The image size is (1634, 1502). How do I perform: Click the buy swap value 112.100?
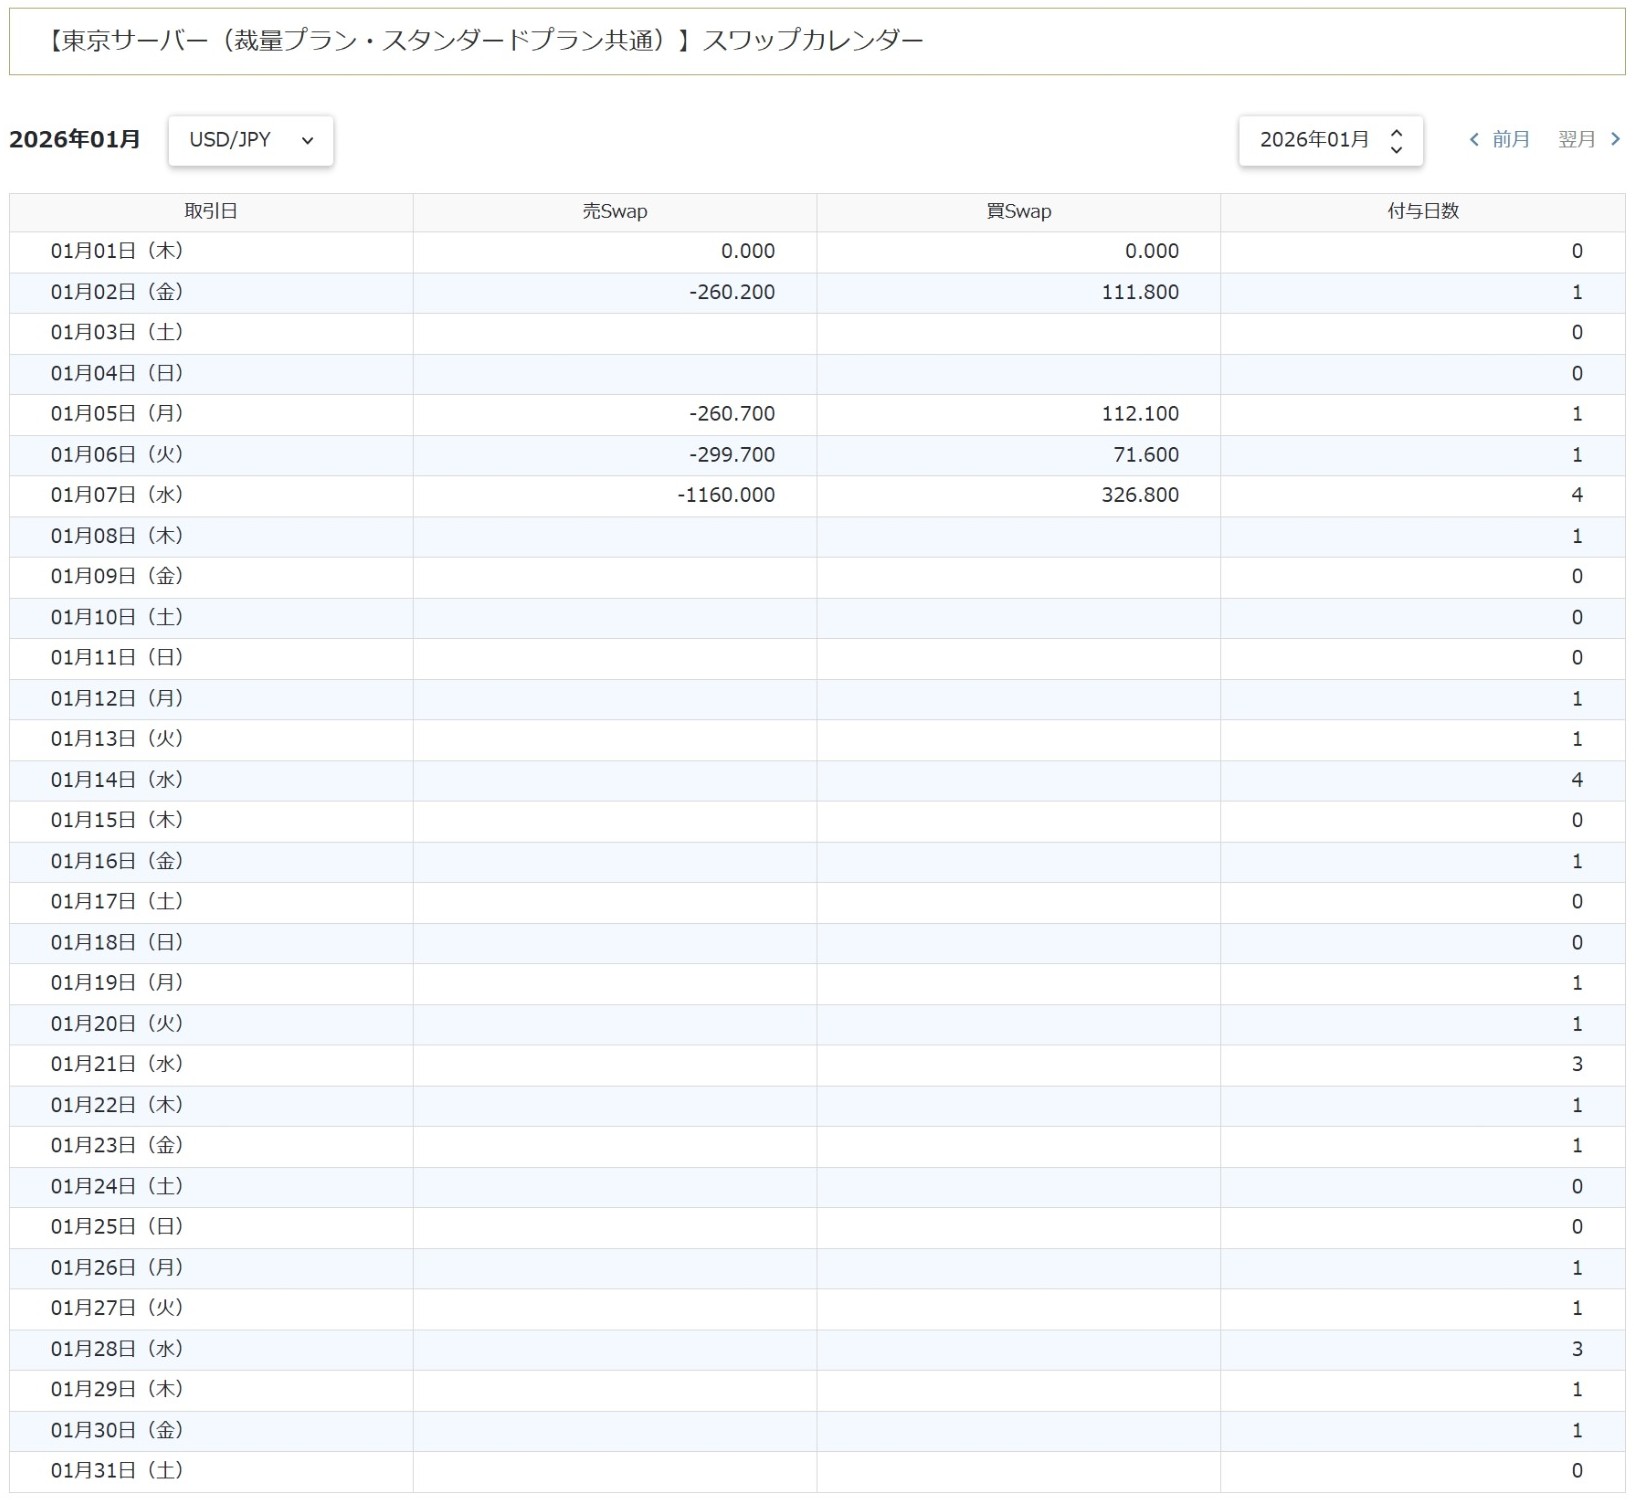coord(1141,414)
